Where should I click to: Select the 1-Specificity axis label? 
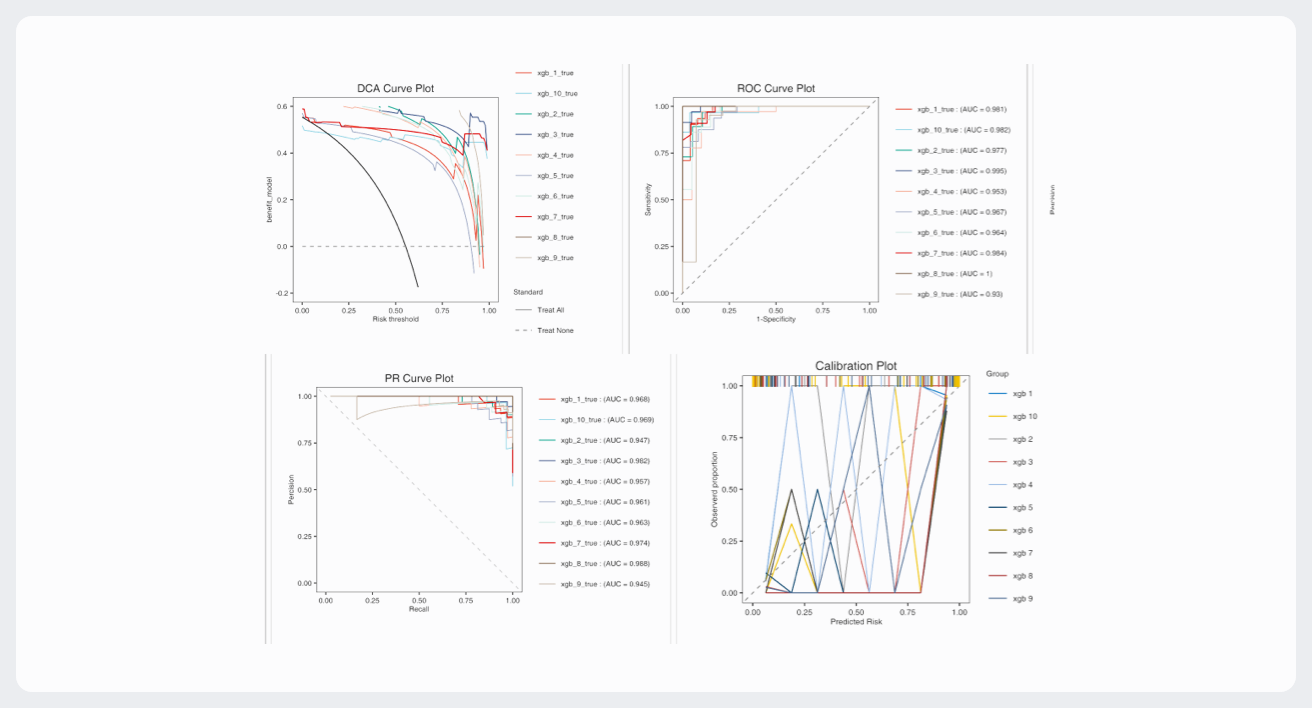coord(775,320)
